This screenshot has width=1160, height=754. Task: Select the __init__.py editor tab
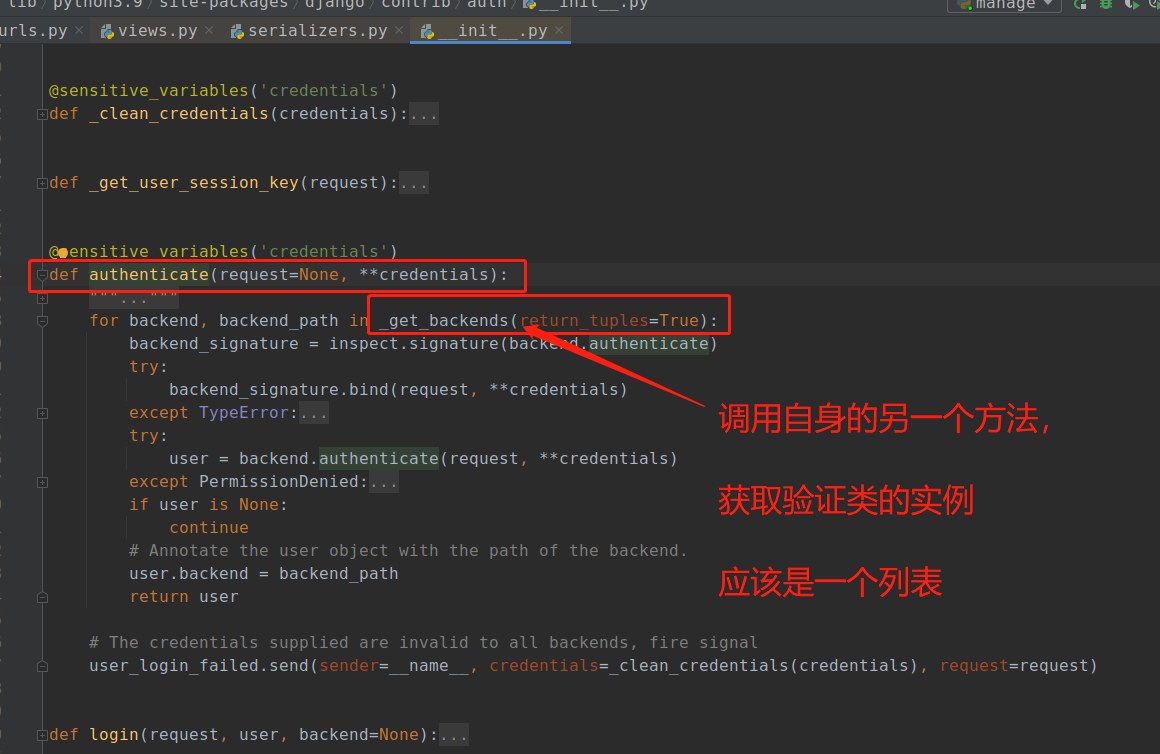coord(491,30)
